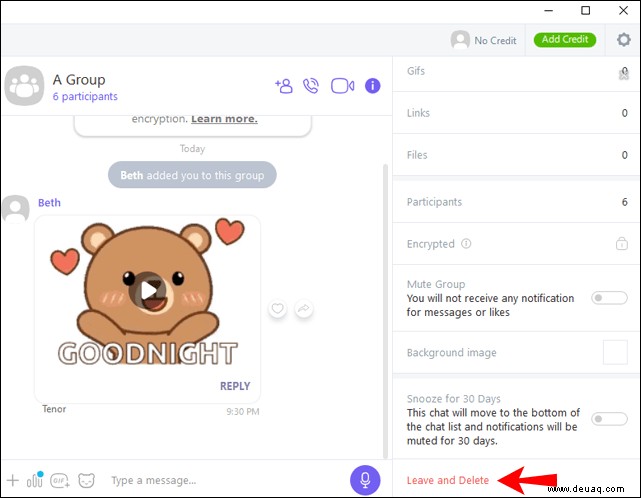Toggle the Mute Group switch

pyautogui.click(x=609, y=298)
